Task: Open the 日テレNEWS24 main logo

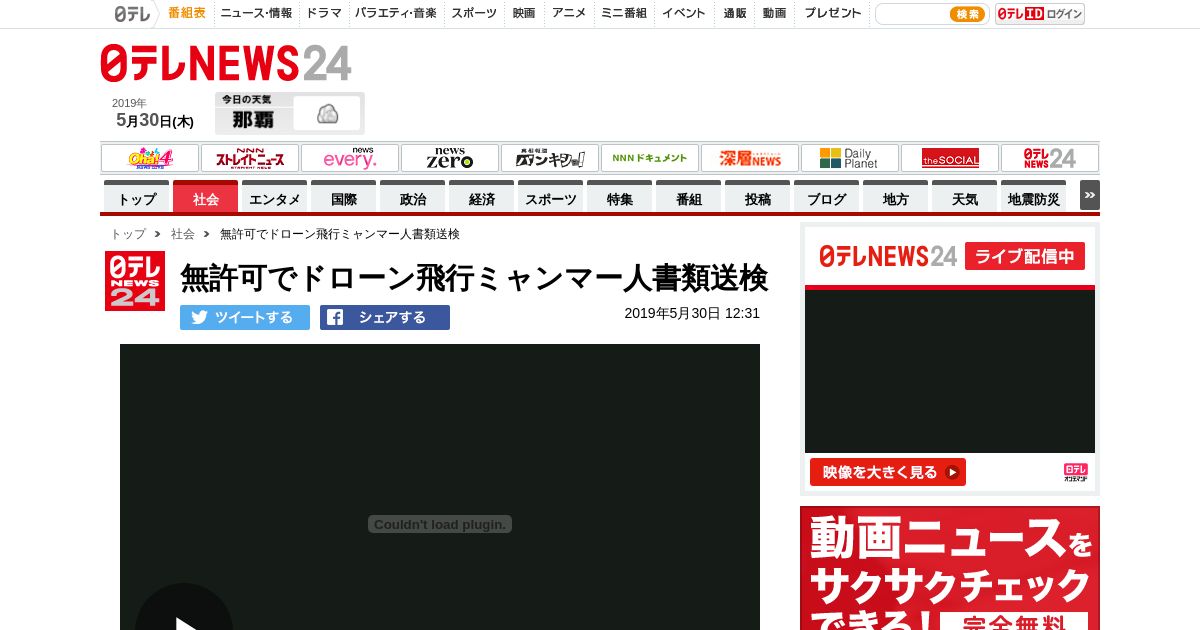Action: [226, 63]
